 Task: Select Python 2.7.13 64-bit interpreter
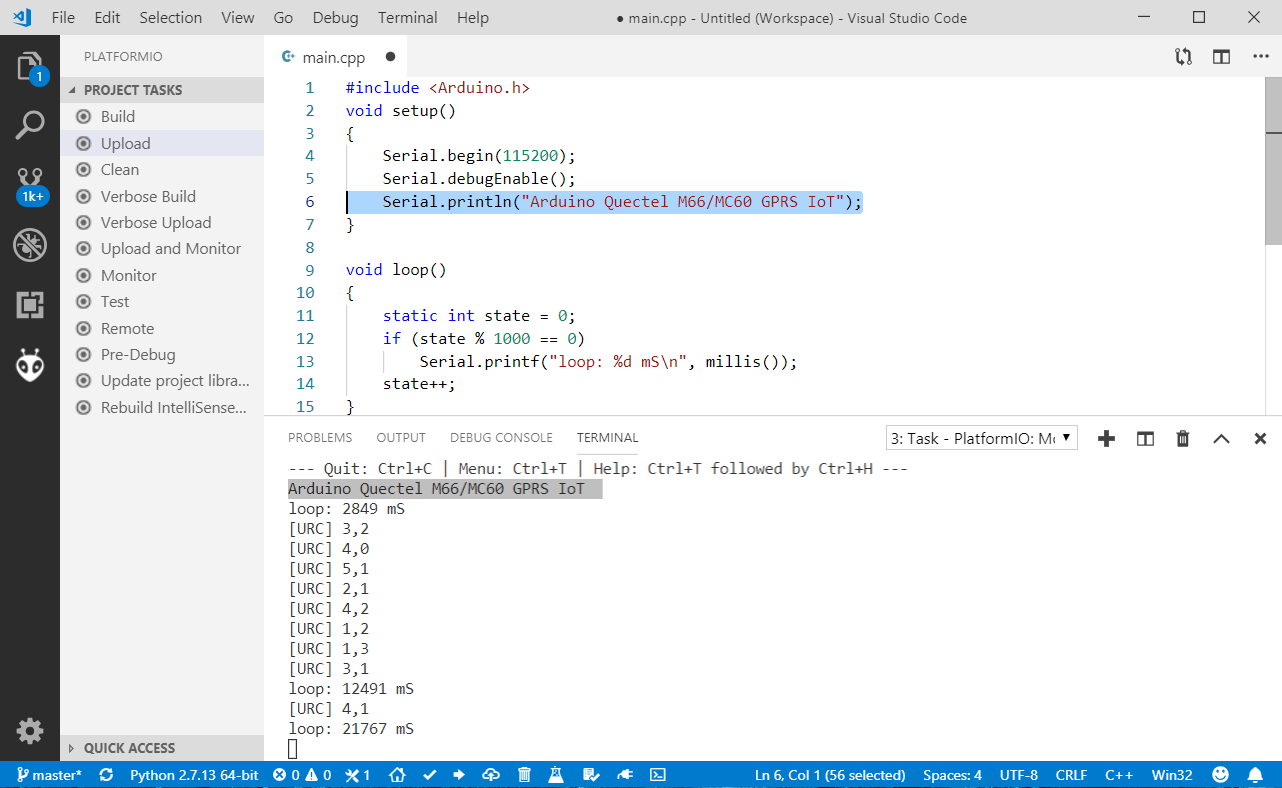194,775
